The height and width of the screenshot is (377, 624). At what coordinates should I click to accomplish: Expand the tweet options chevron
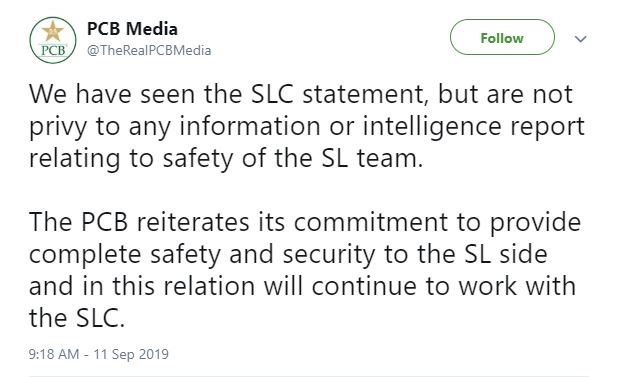[581, 39]
